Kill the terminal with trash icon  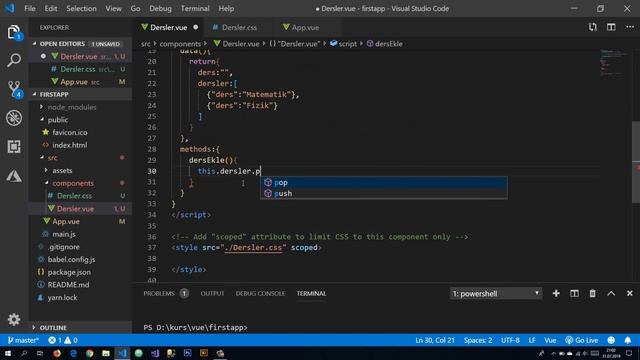pos(592,293)
